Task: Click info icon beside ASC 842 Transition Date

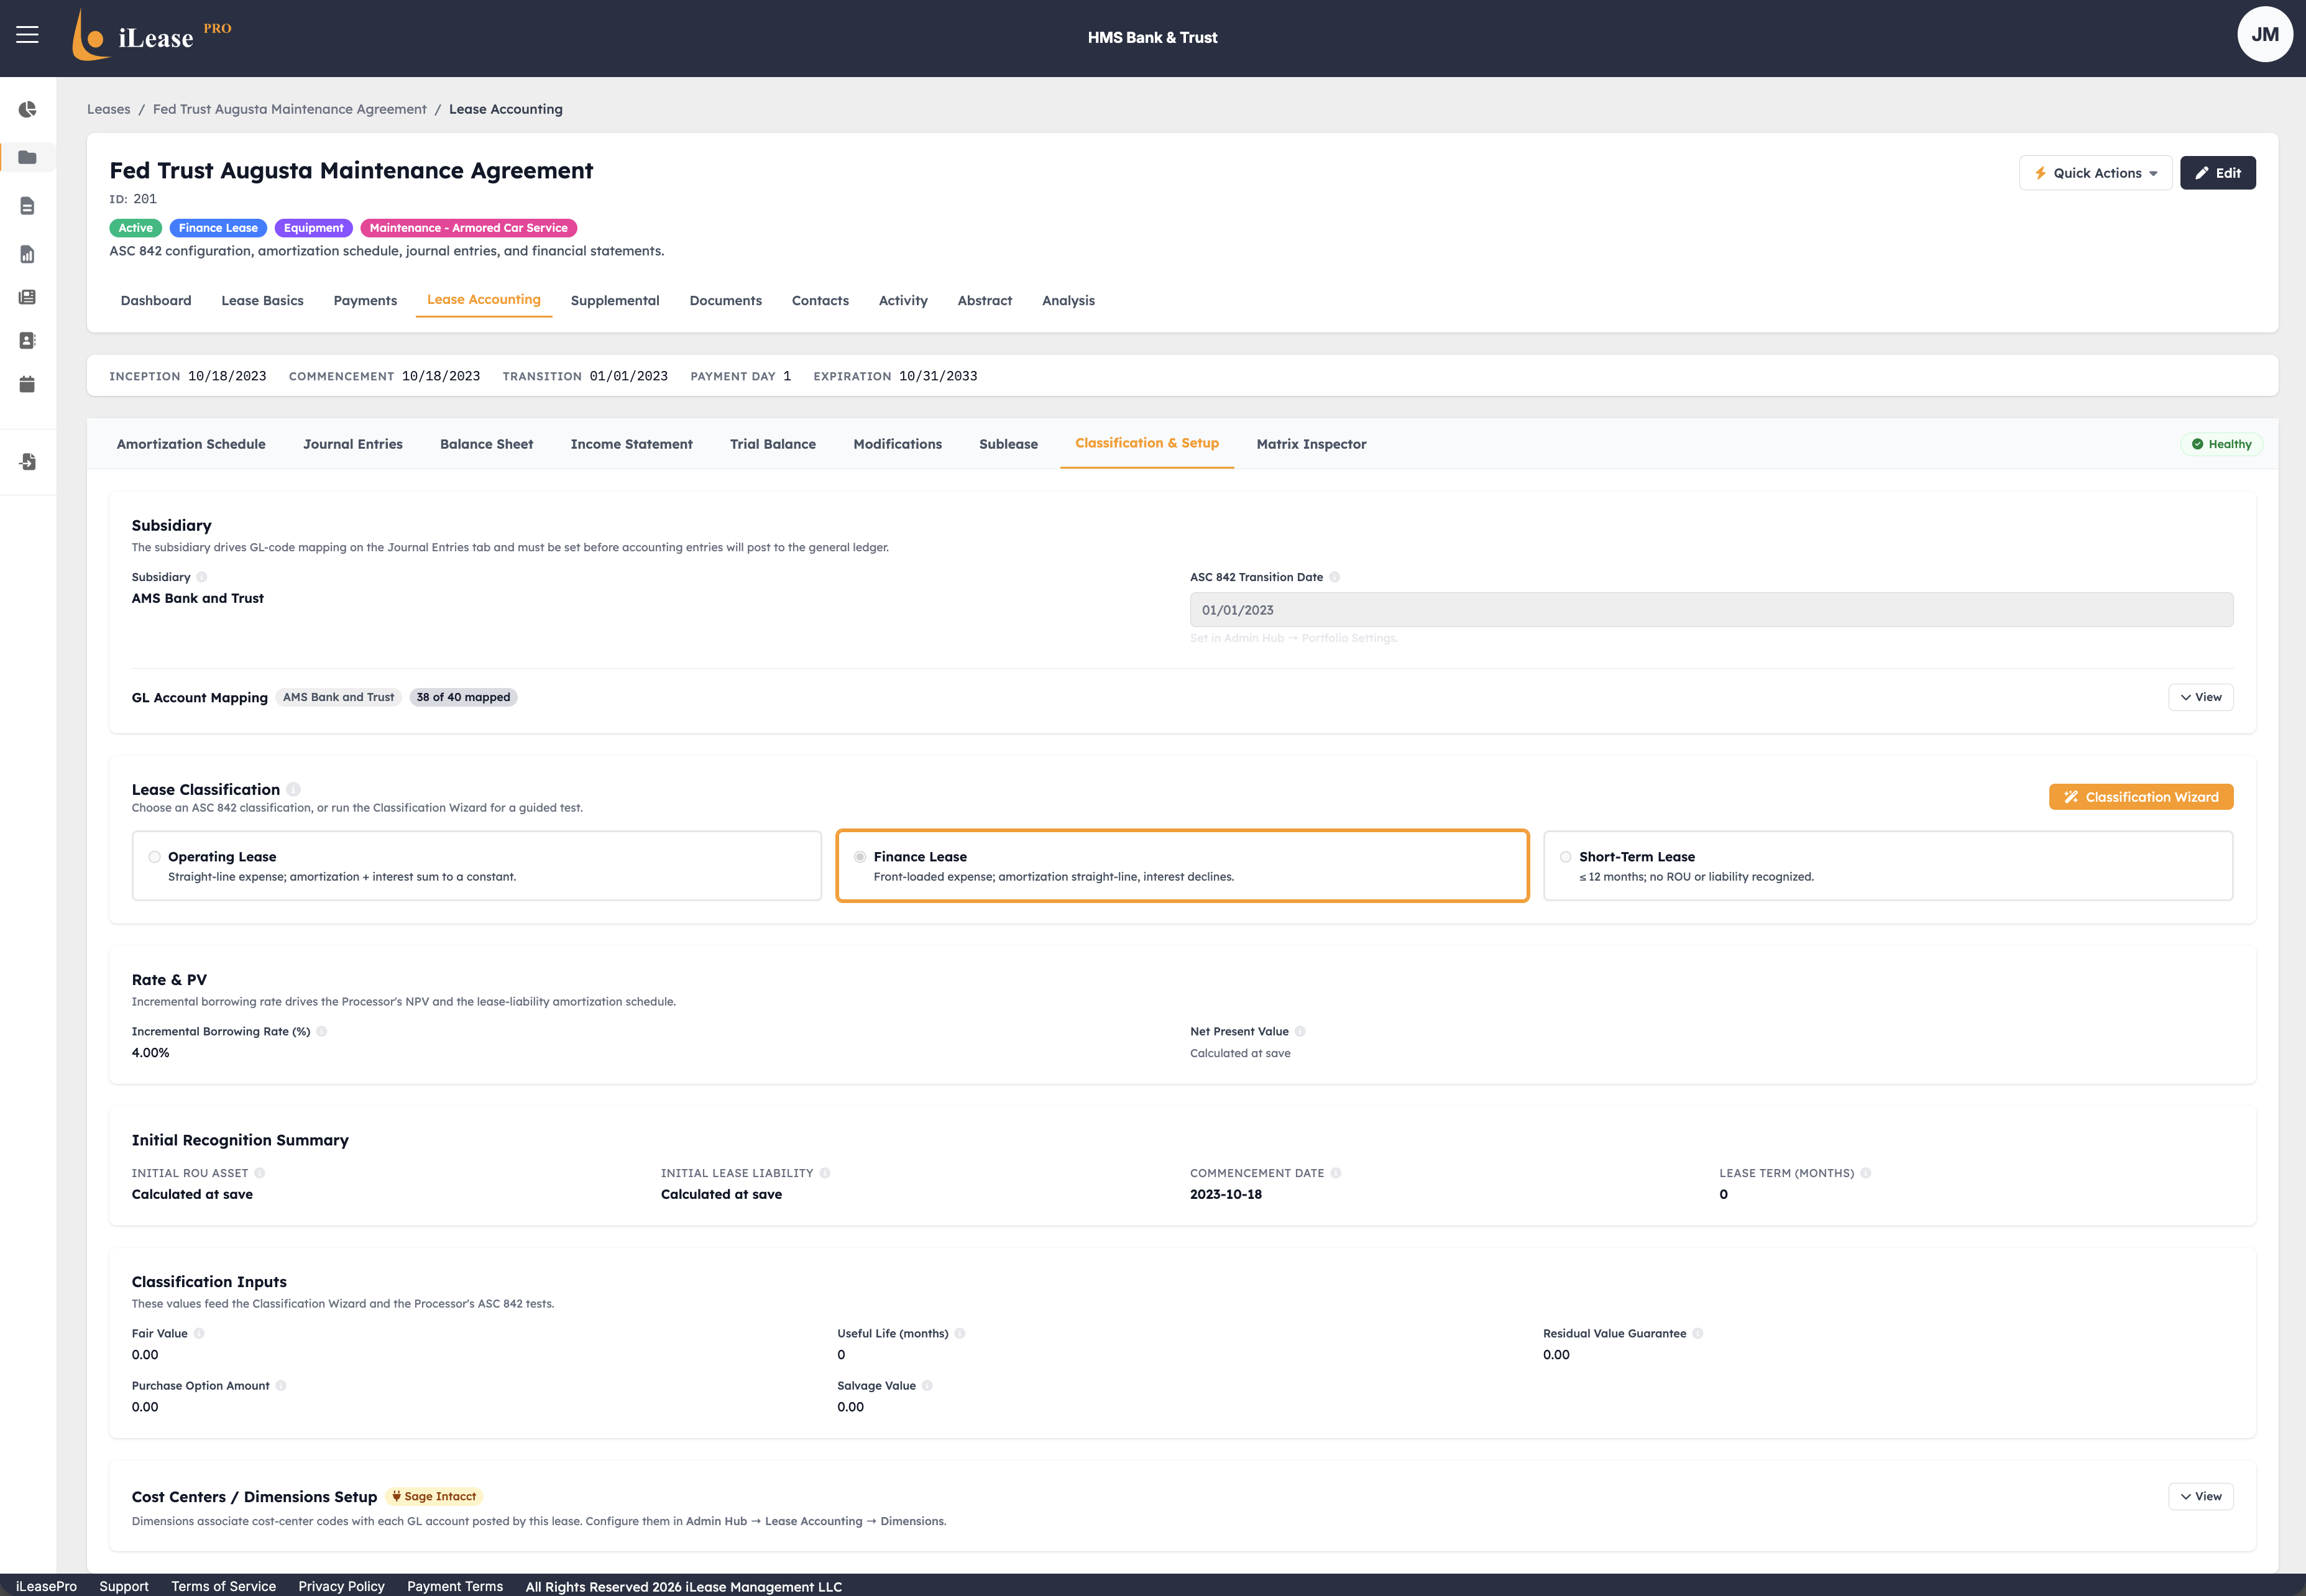Action: click(1335, 577)
